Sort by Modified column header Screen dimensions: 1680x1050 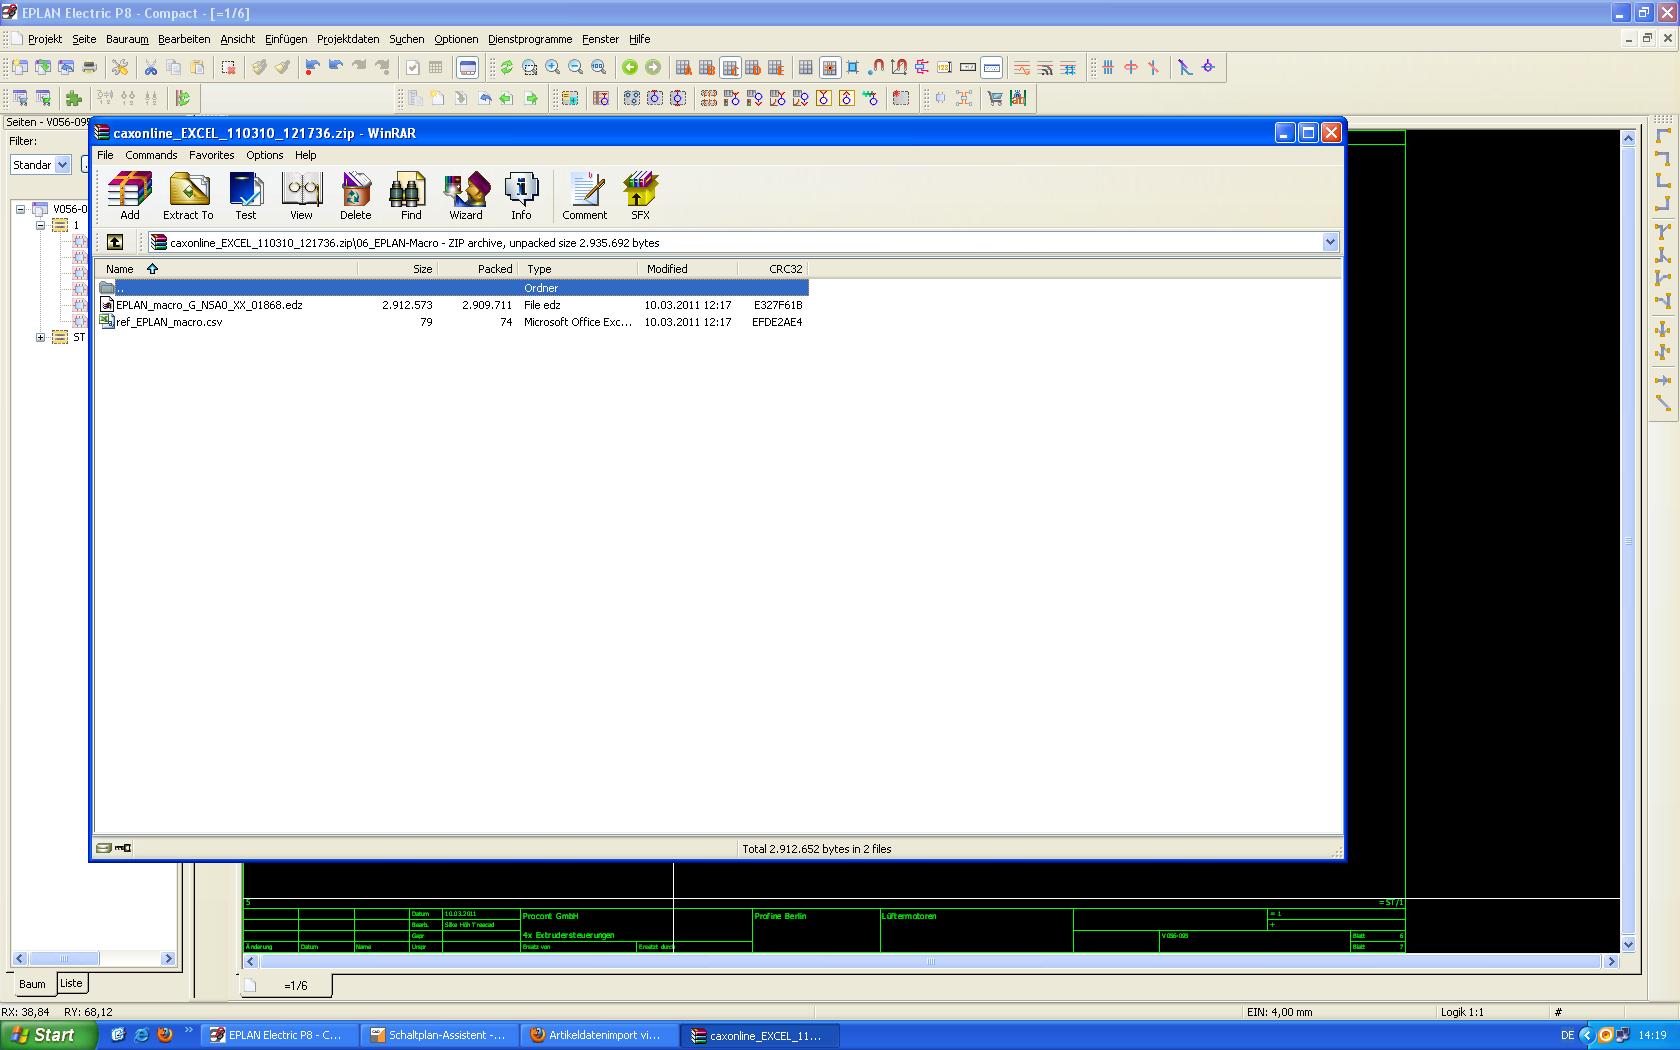(x=687, y=269)
